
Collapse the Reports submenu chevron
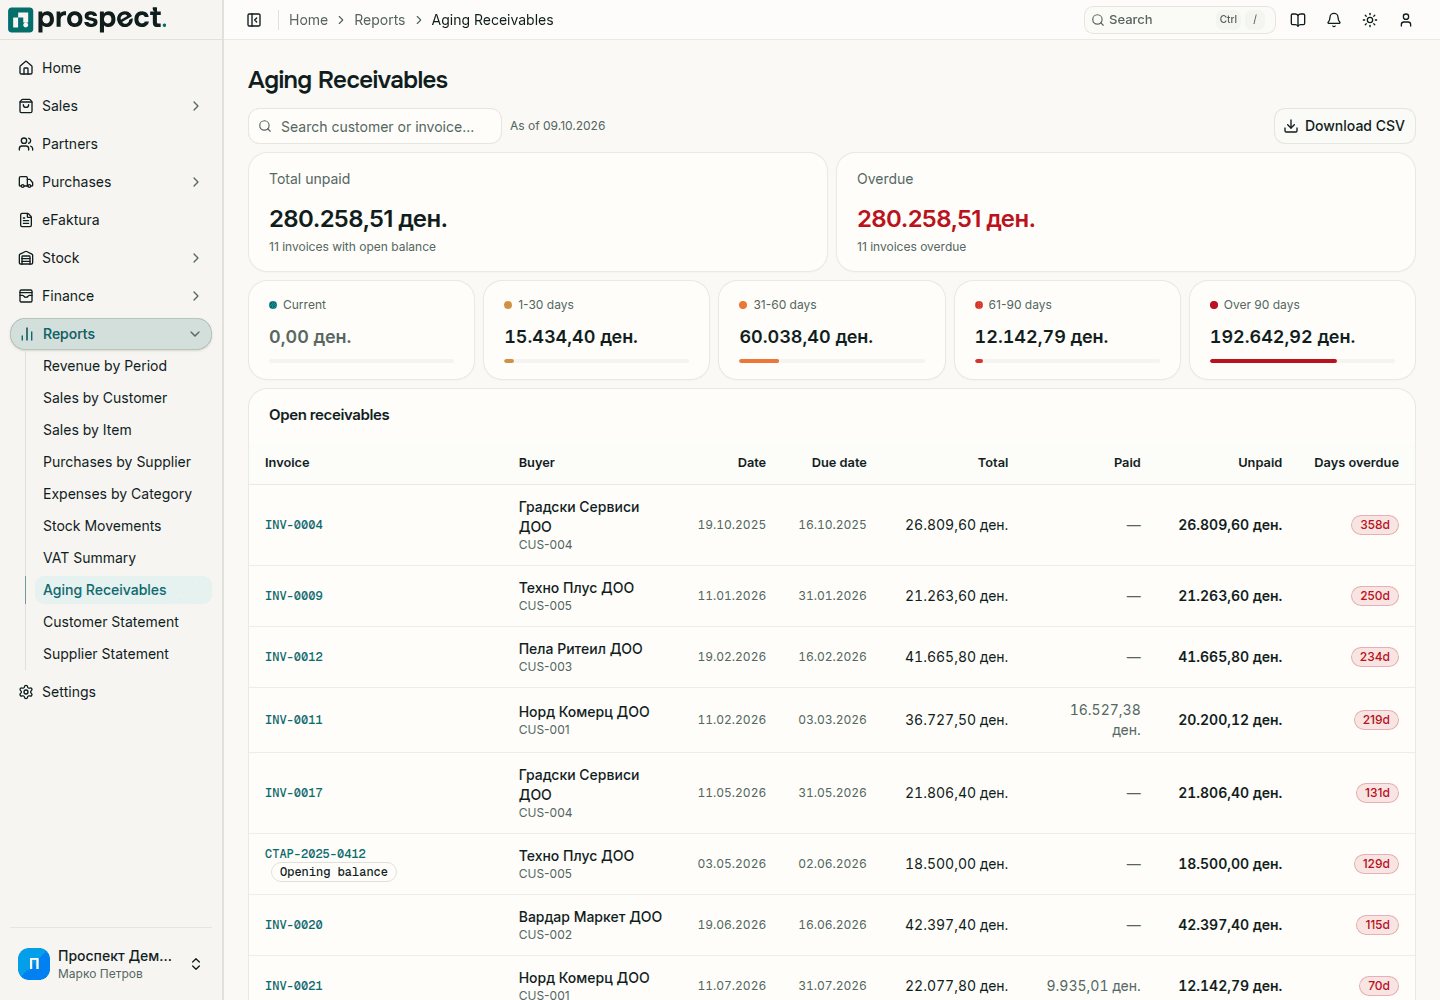pyautogui.click(x=195, y=334)
